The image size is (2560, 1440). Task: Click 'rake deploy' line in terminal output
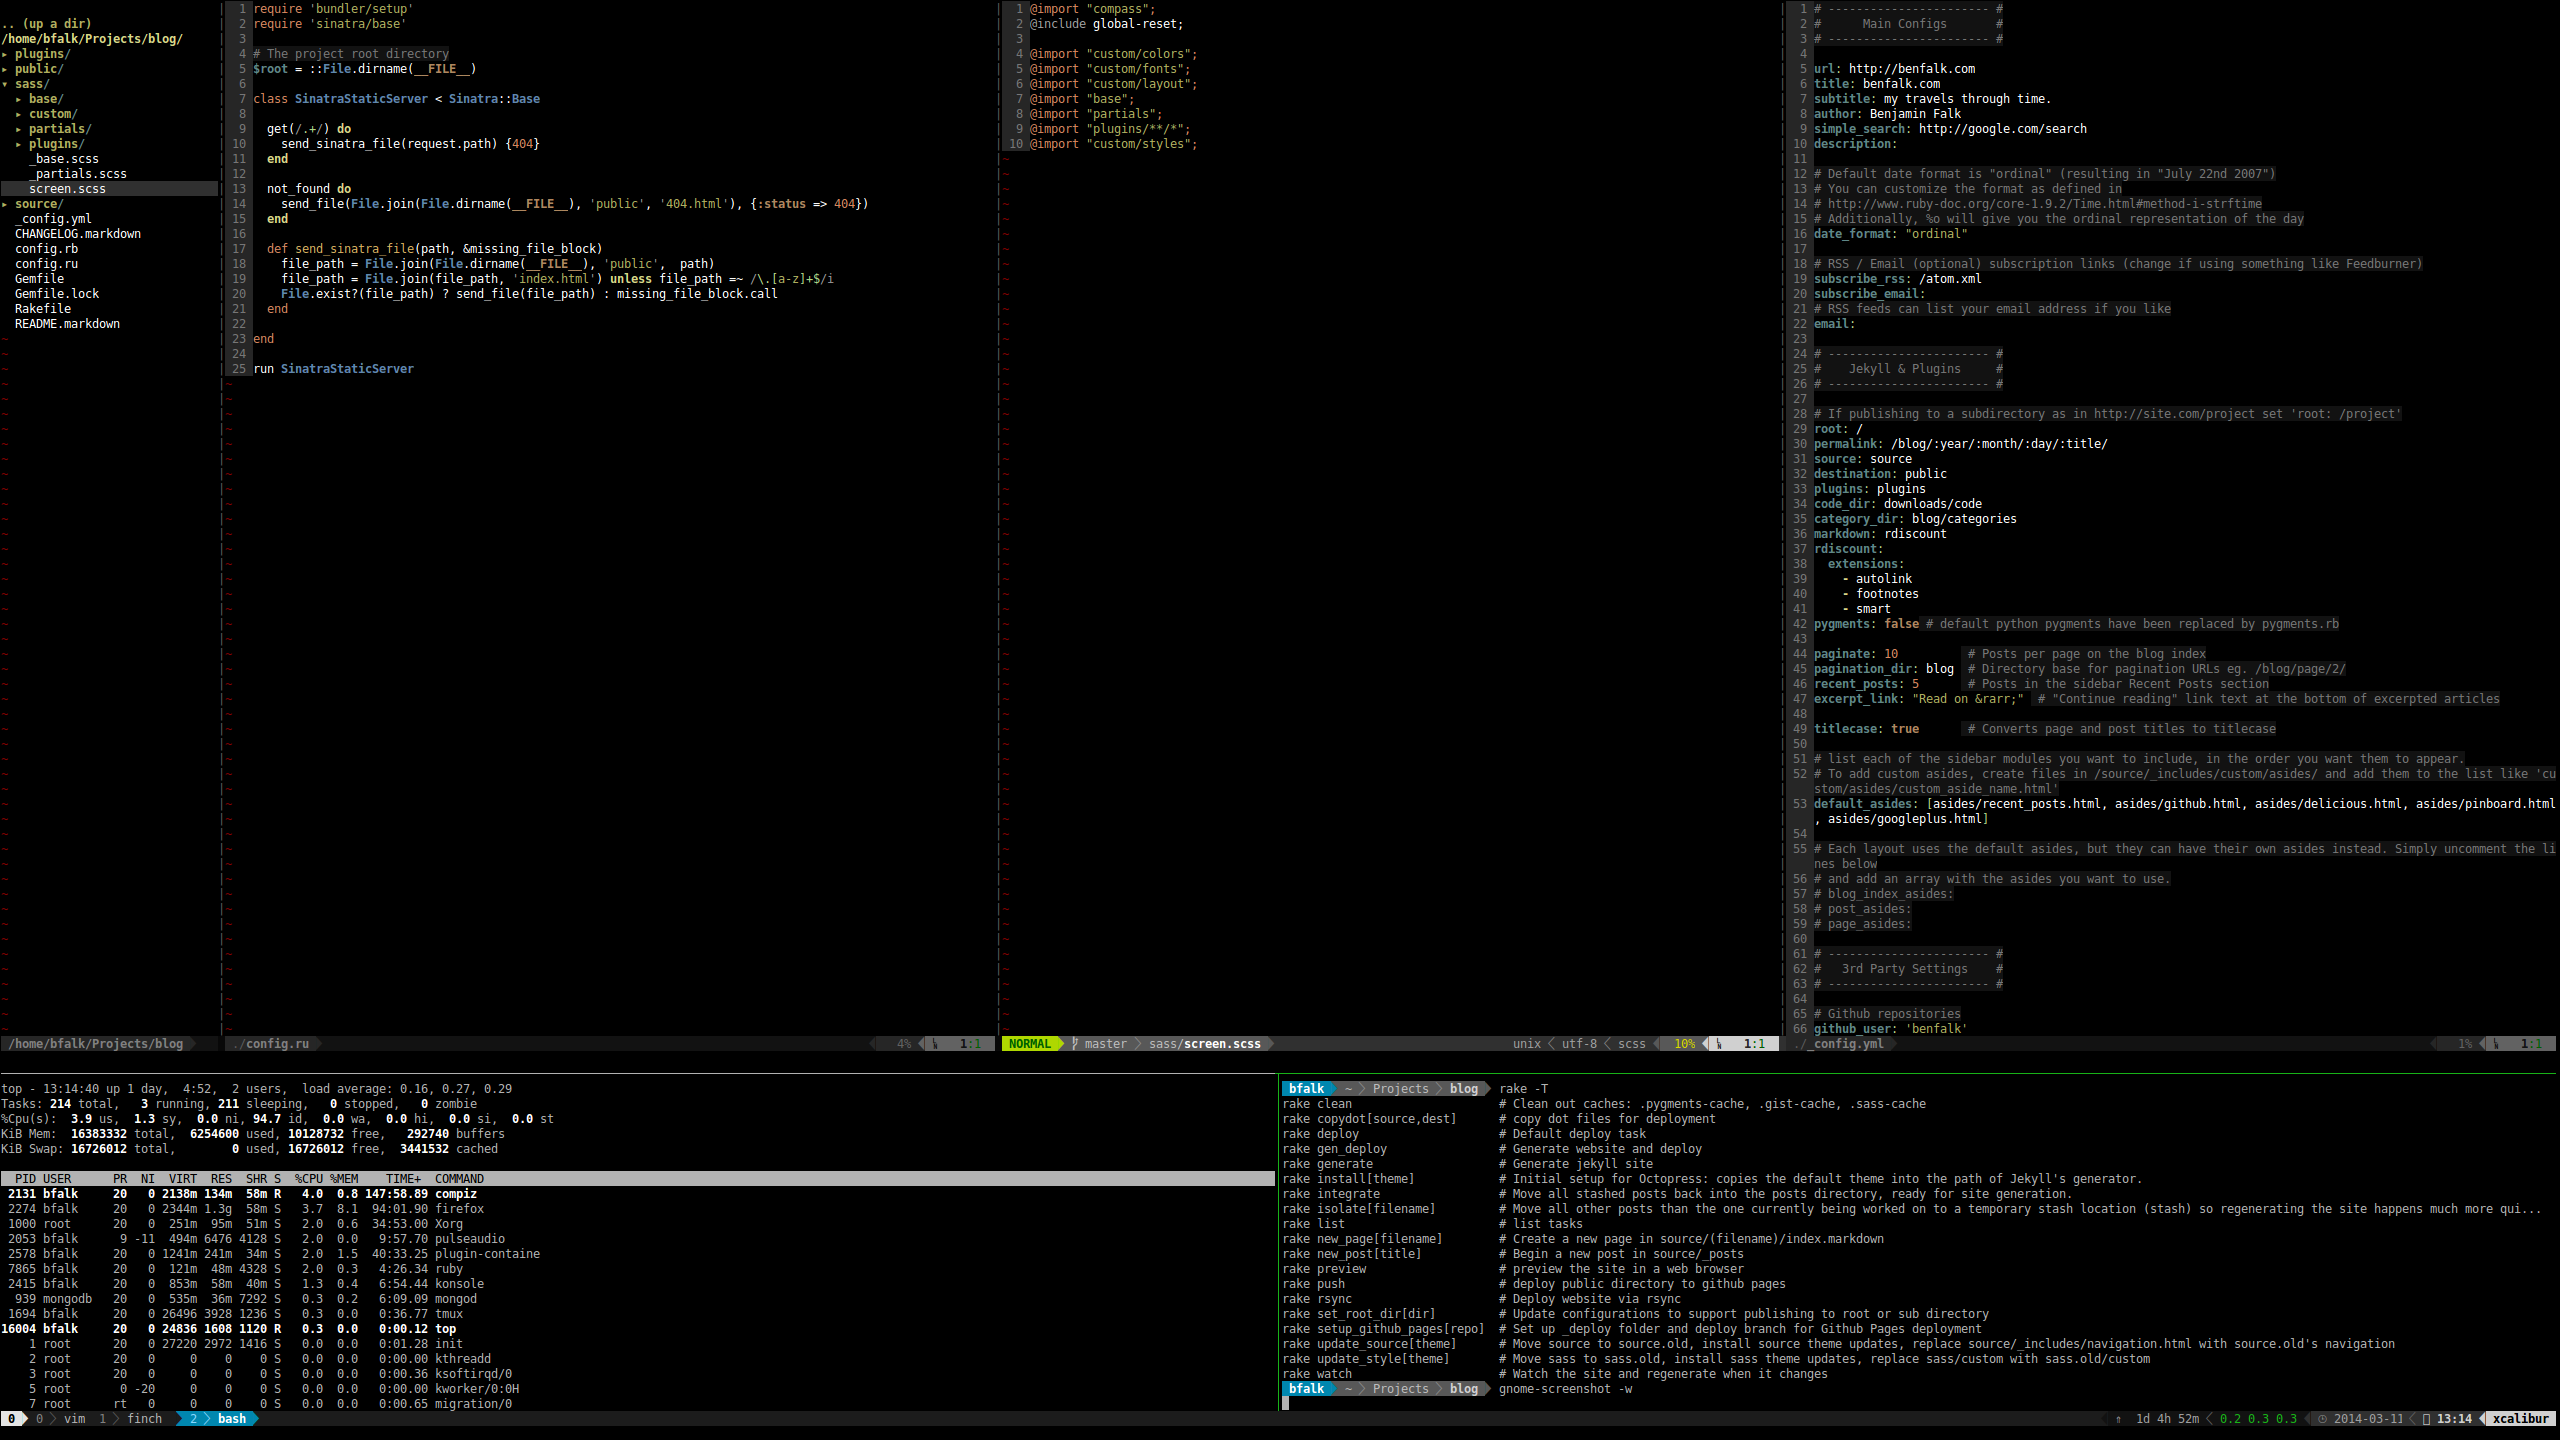click(x=1464, y=1134)
